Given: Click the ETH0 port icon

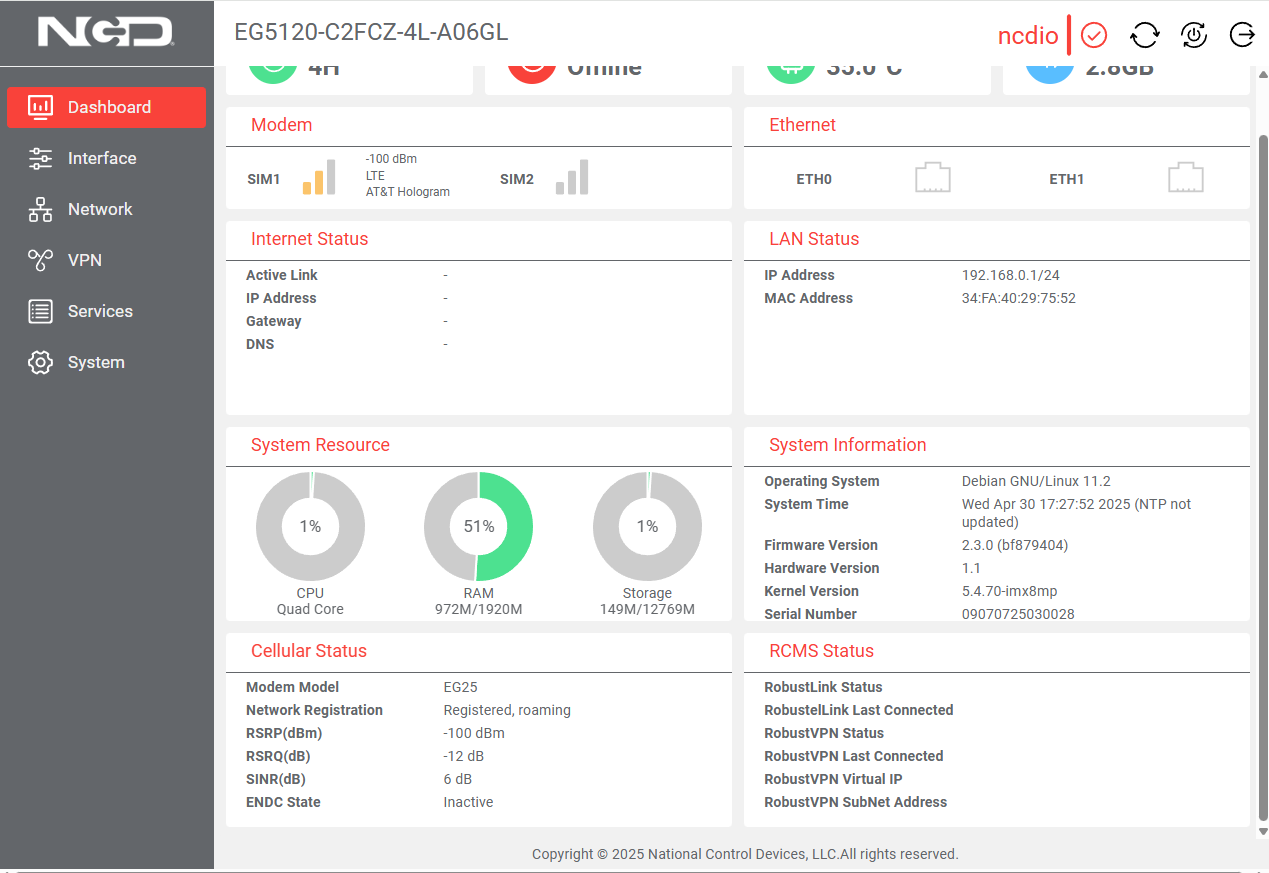Looking at the screenshot, I should click(x=932, y=178).
